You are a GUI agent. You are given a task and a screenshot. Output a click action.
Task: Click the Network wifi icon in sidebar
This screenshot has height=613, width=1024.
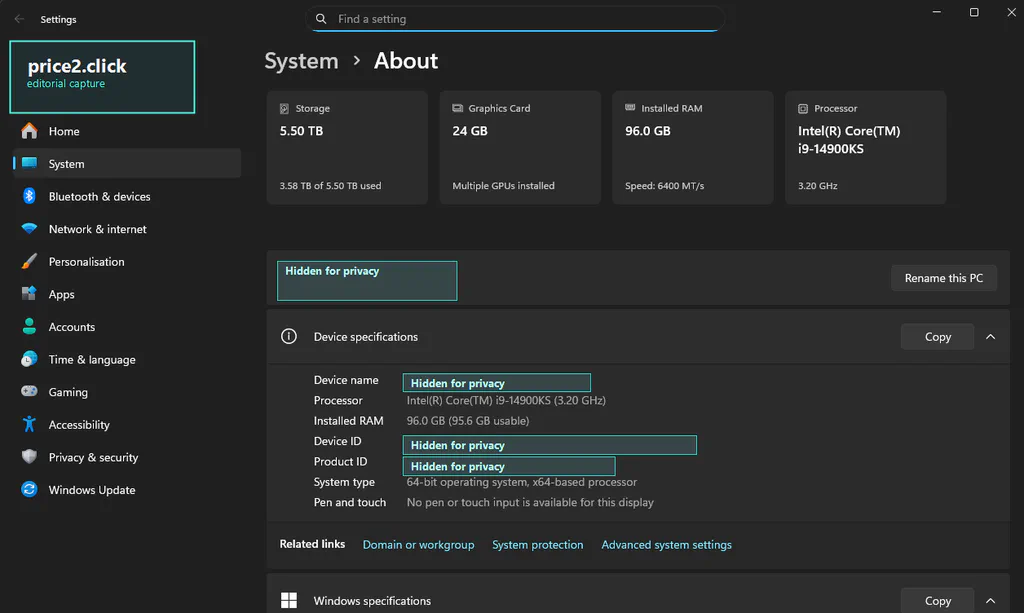point(29,228)
